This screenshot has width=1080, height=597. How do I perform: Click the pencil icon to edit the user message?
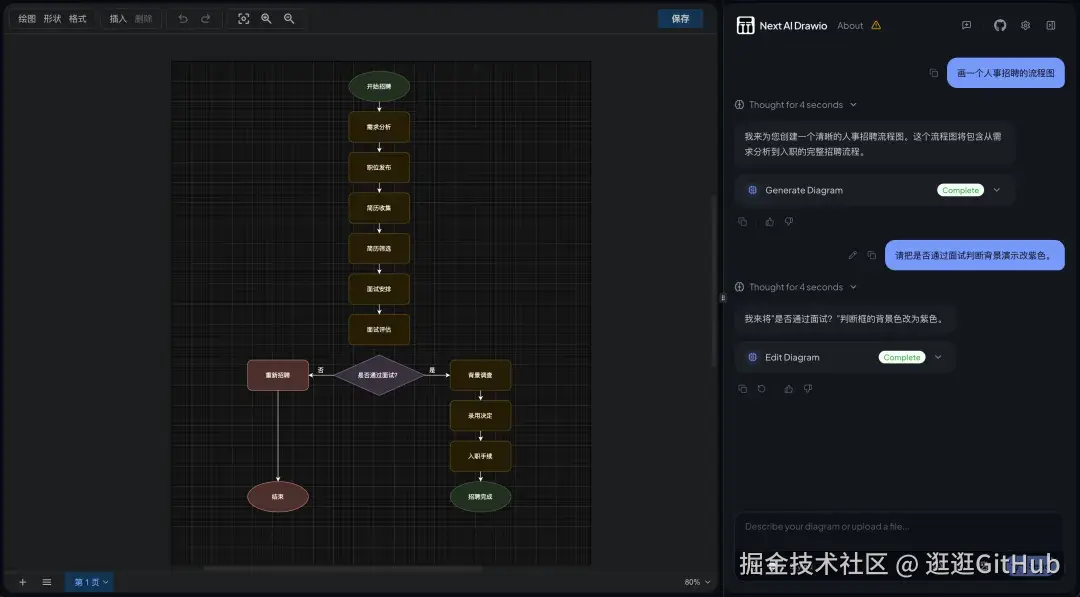pos(853,255)
